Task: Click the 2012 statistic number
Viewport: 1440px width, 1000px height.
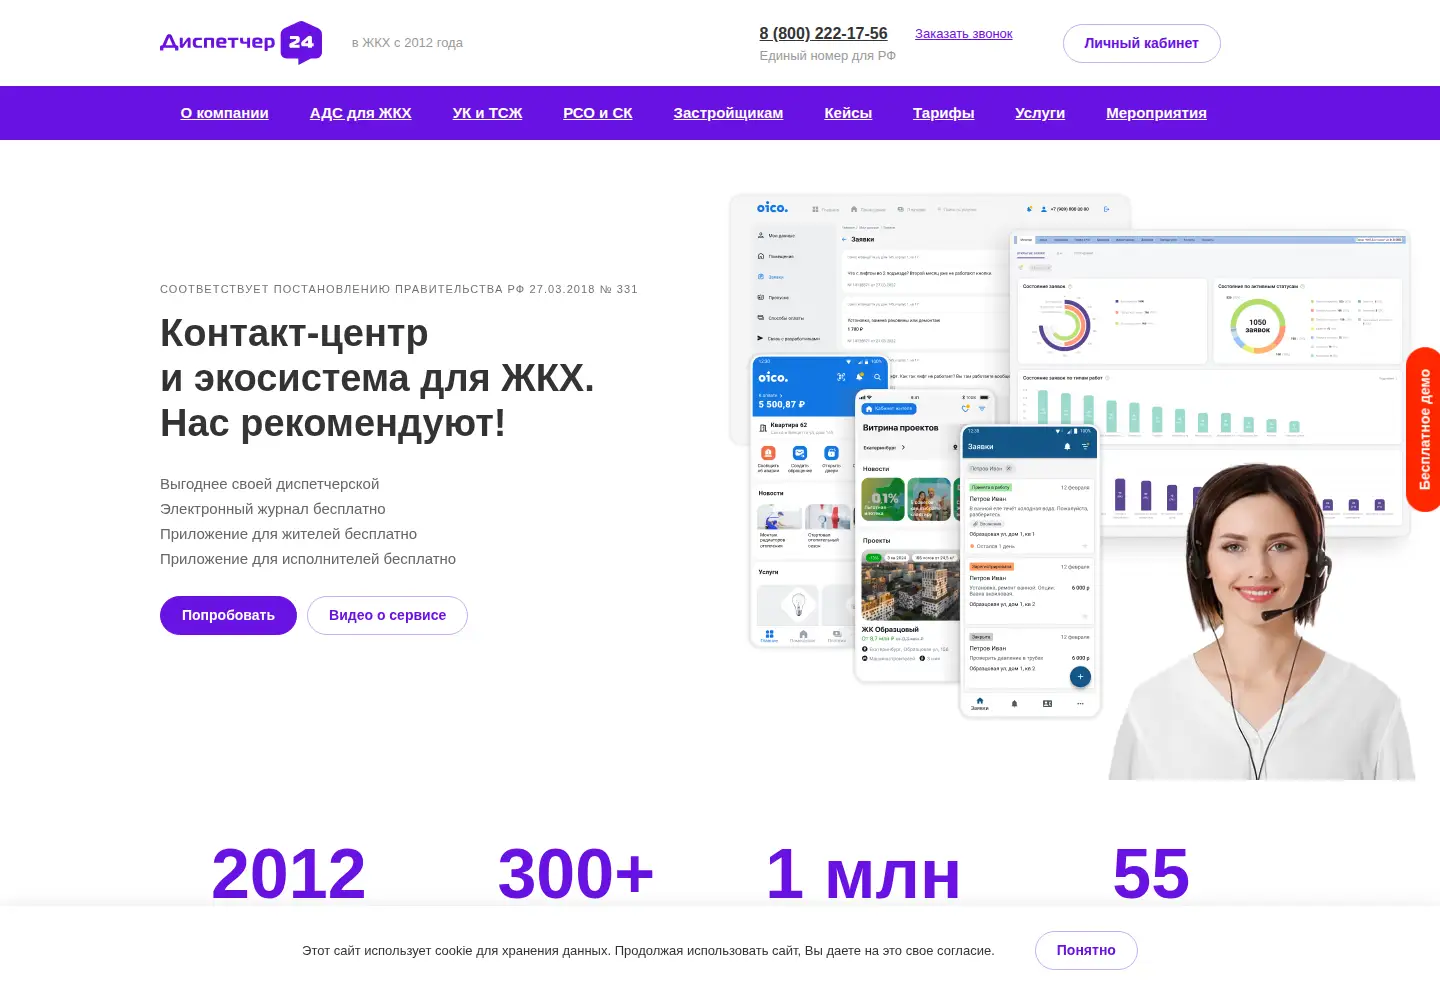Action: [288, 874]
